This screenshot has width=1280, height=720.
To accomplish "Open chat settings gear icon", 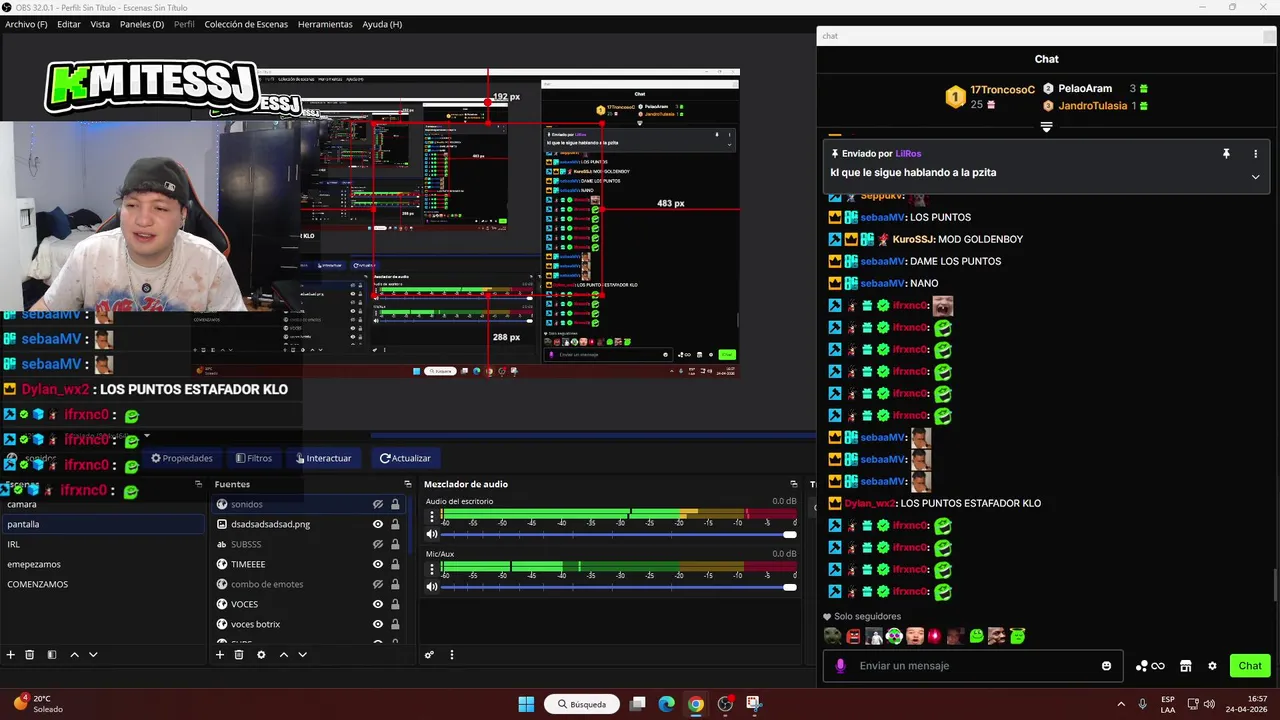I will (1212, 666).
